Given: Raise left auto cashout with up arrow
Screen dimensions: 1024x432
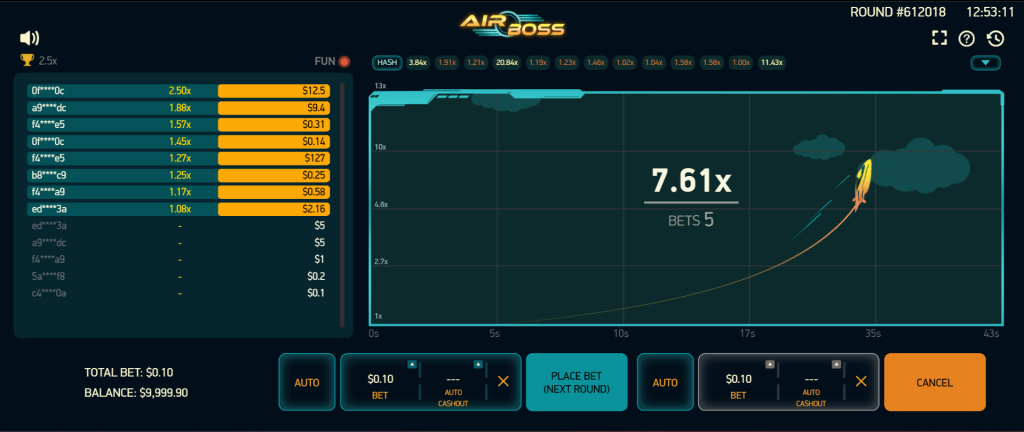Looking at the screenshot, I should (478, 364).
